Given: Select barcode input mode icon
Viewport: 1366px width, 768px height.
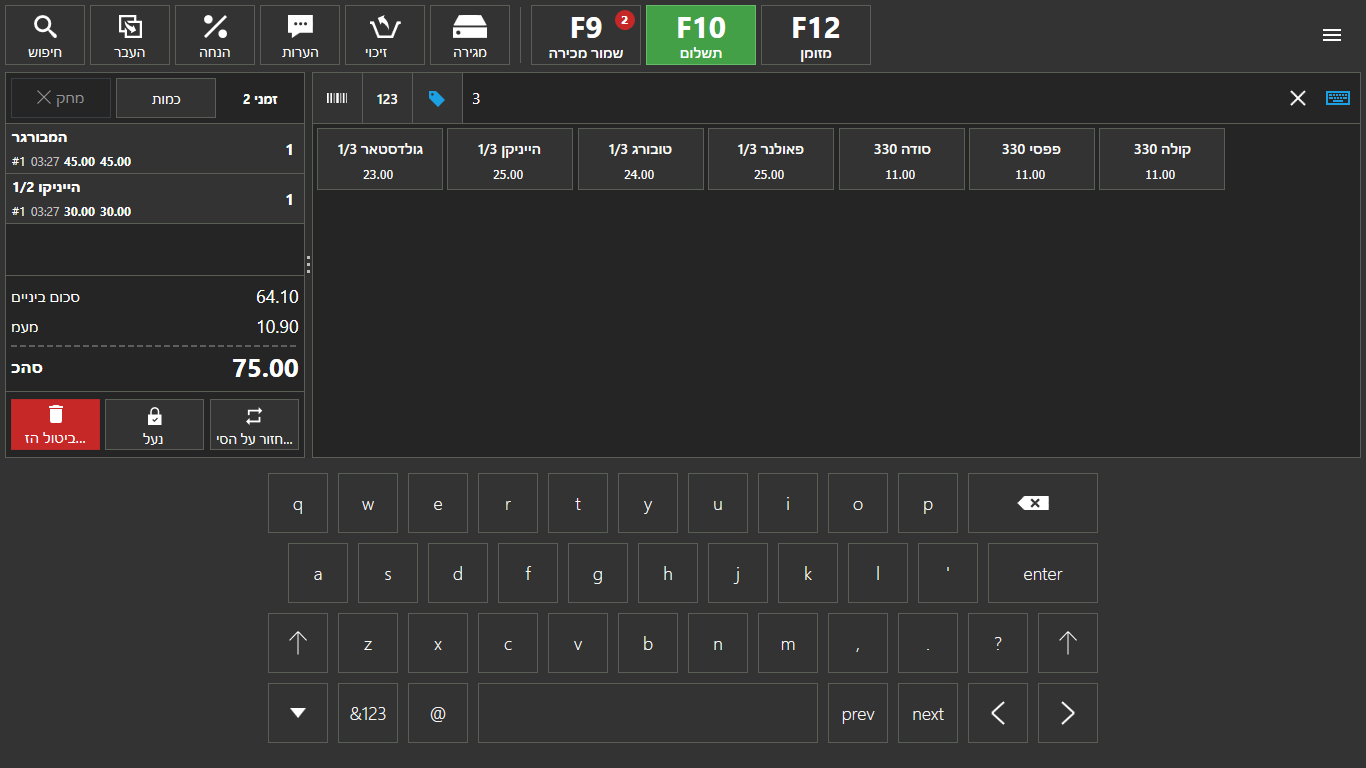Looking at the screenshot, I should coord(338,98).
